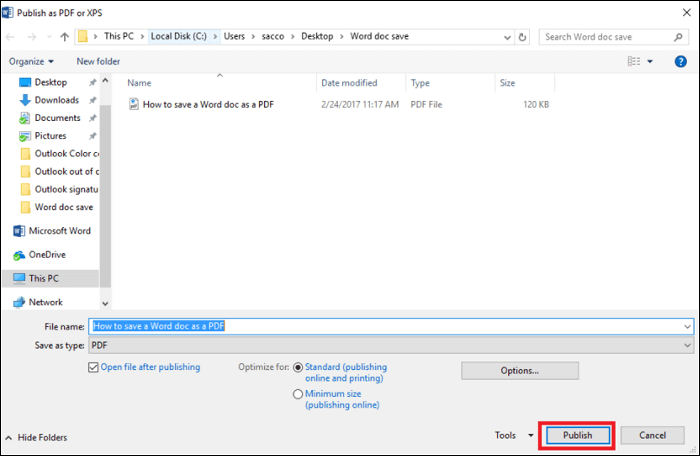The image size is (700, 456).
Task: Click the Options... button
Action: [519, 370]
